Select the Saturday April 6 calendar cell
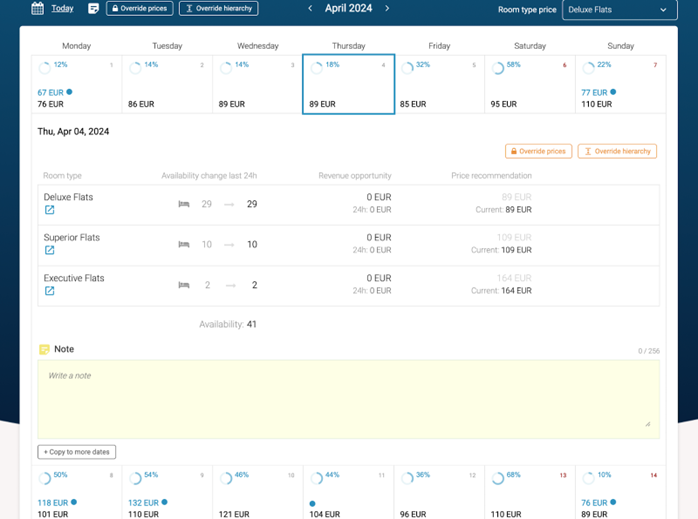Viewport: 698px width, 519px height. [530, 84]
